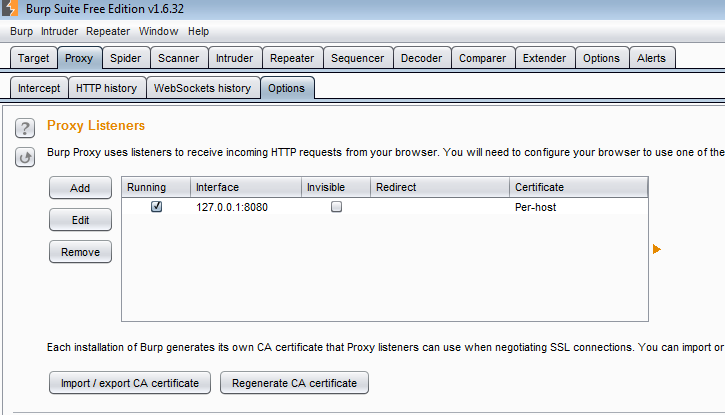Go to the Alerts tab

click(651, 58)
